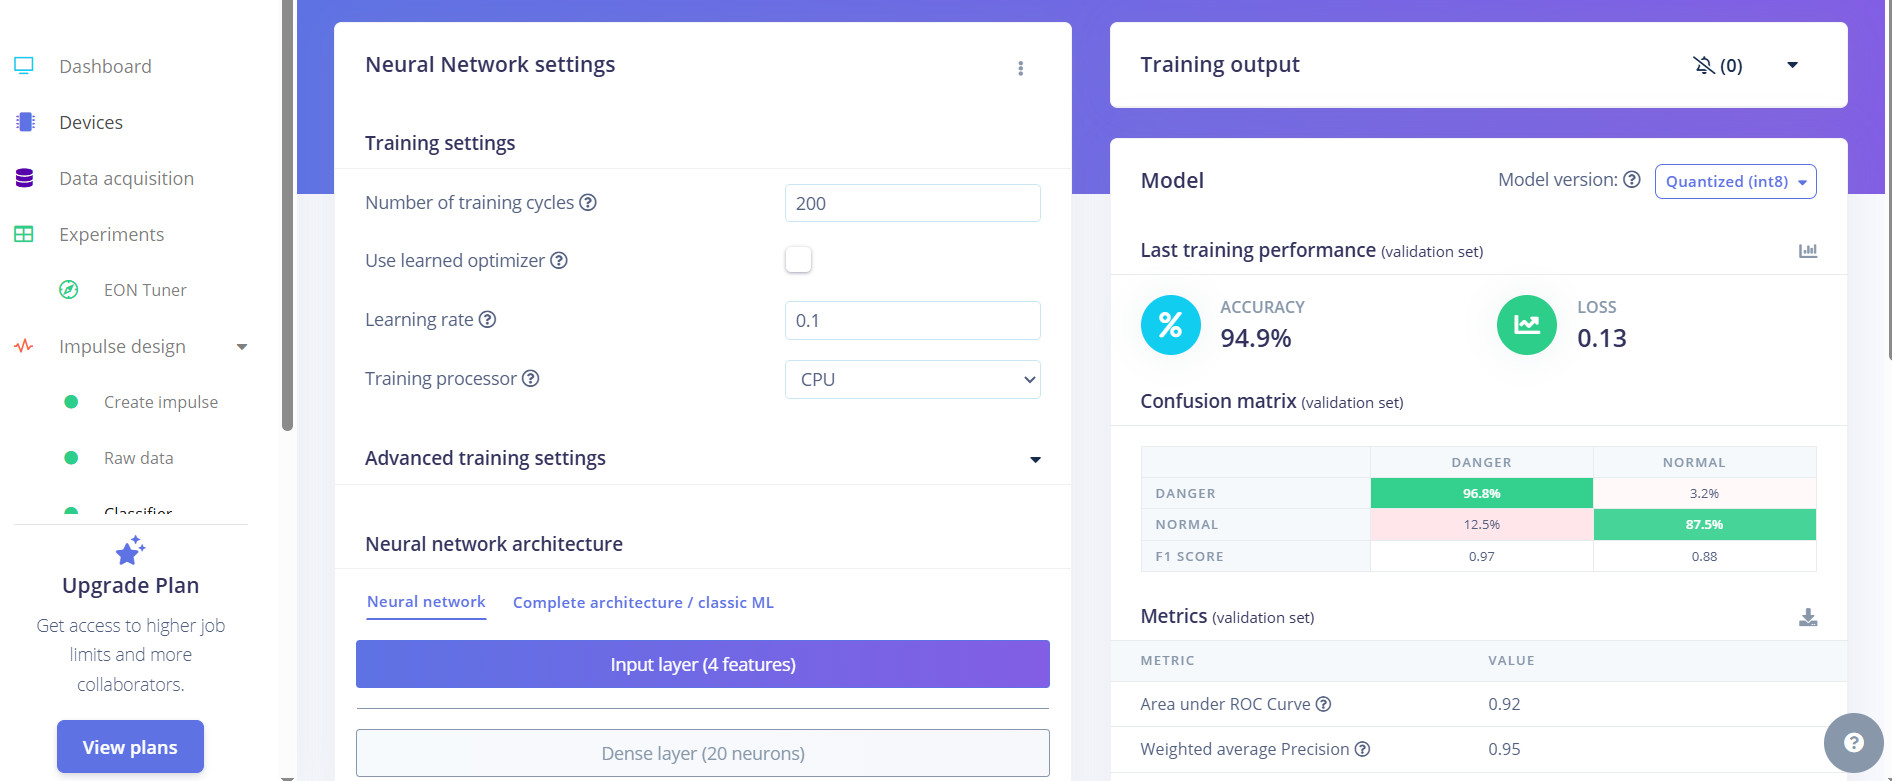
Task: Expand the Training output panel arrow
Action: [1792, 65]
